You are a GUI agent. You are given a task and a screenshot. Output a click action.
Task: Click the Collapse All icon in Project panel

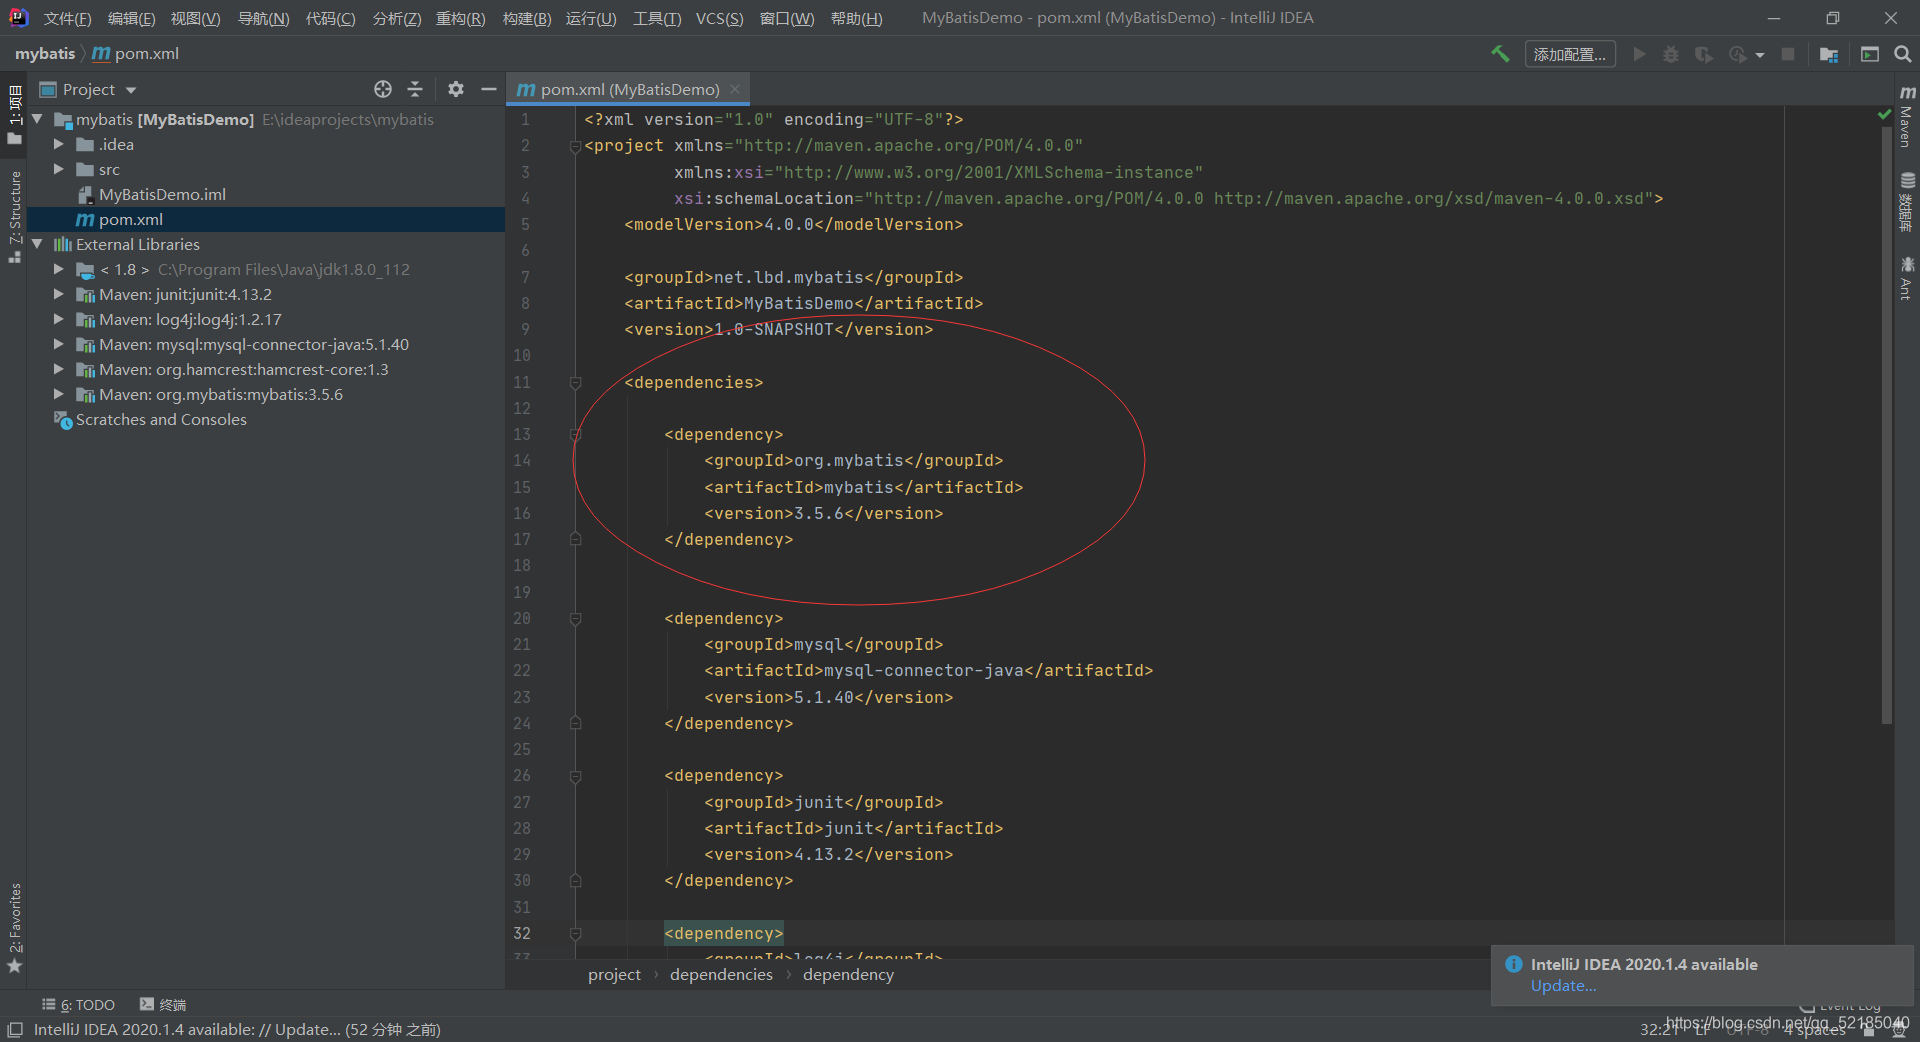[415, 89]
